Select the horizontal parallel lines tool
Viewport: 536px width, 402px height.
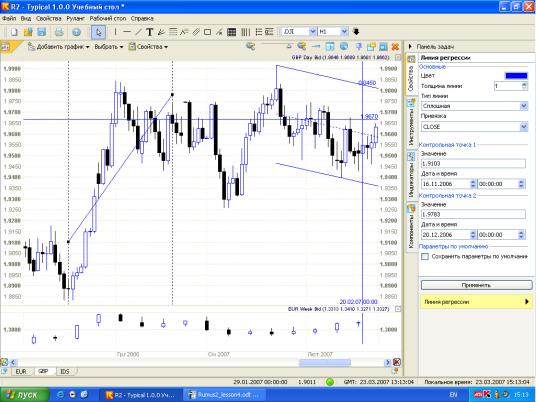[x=173, y=32]
